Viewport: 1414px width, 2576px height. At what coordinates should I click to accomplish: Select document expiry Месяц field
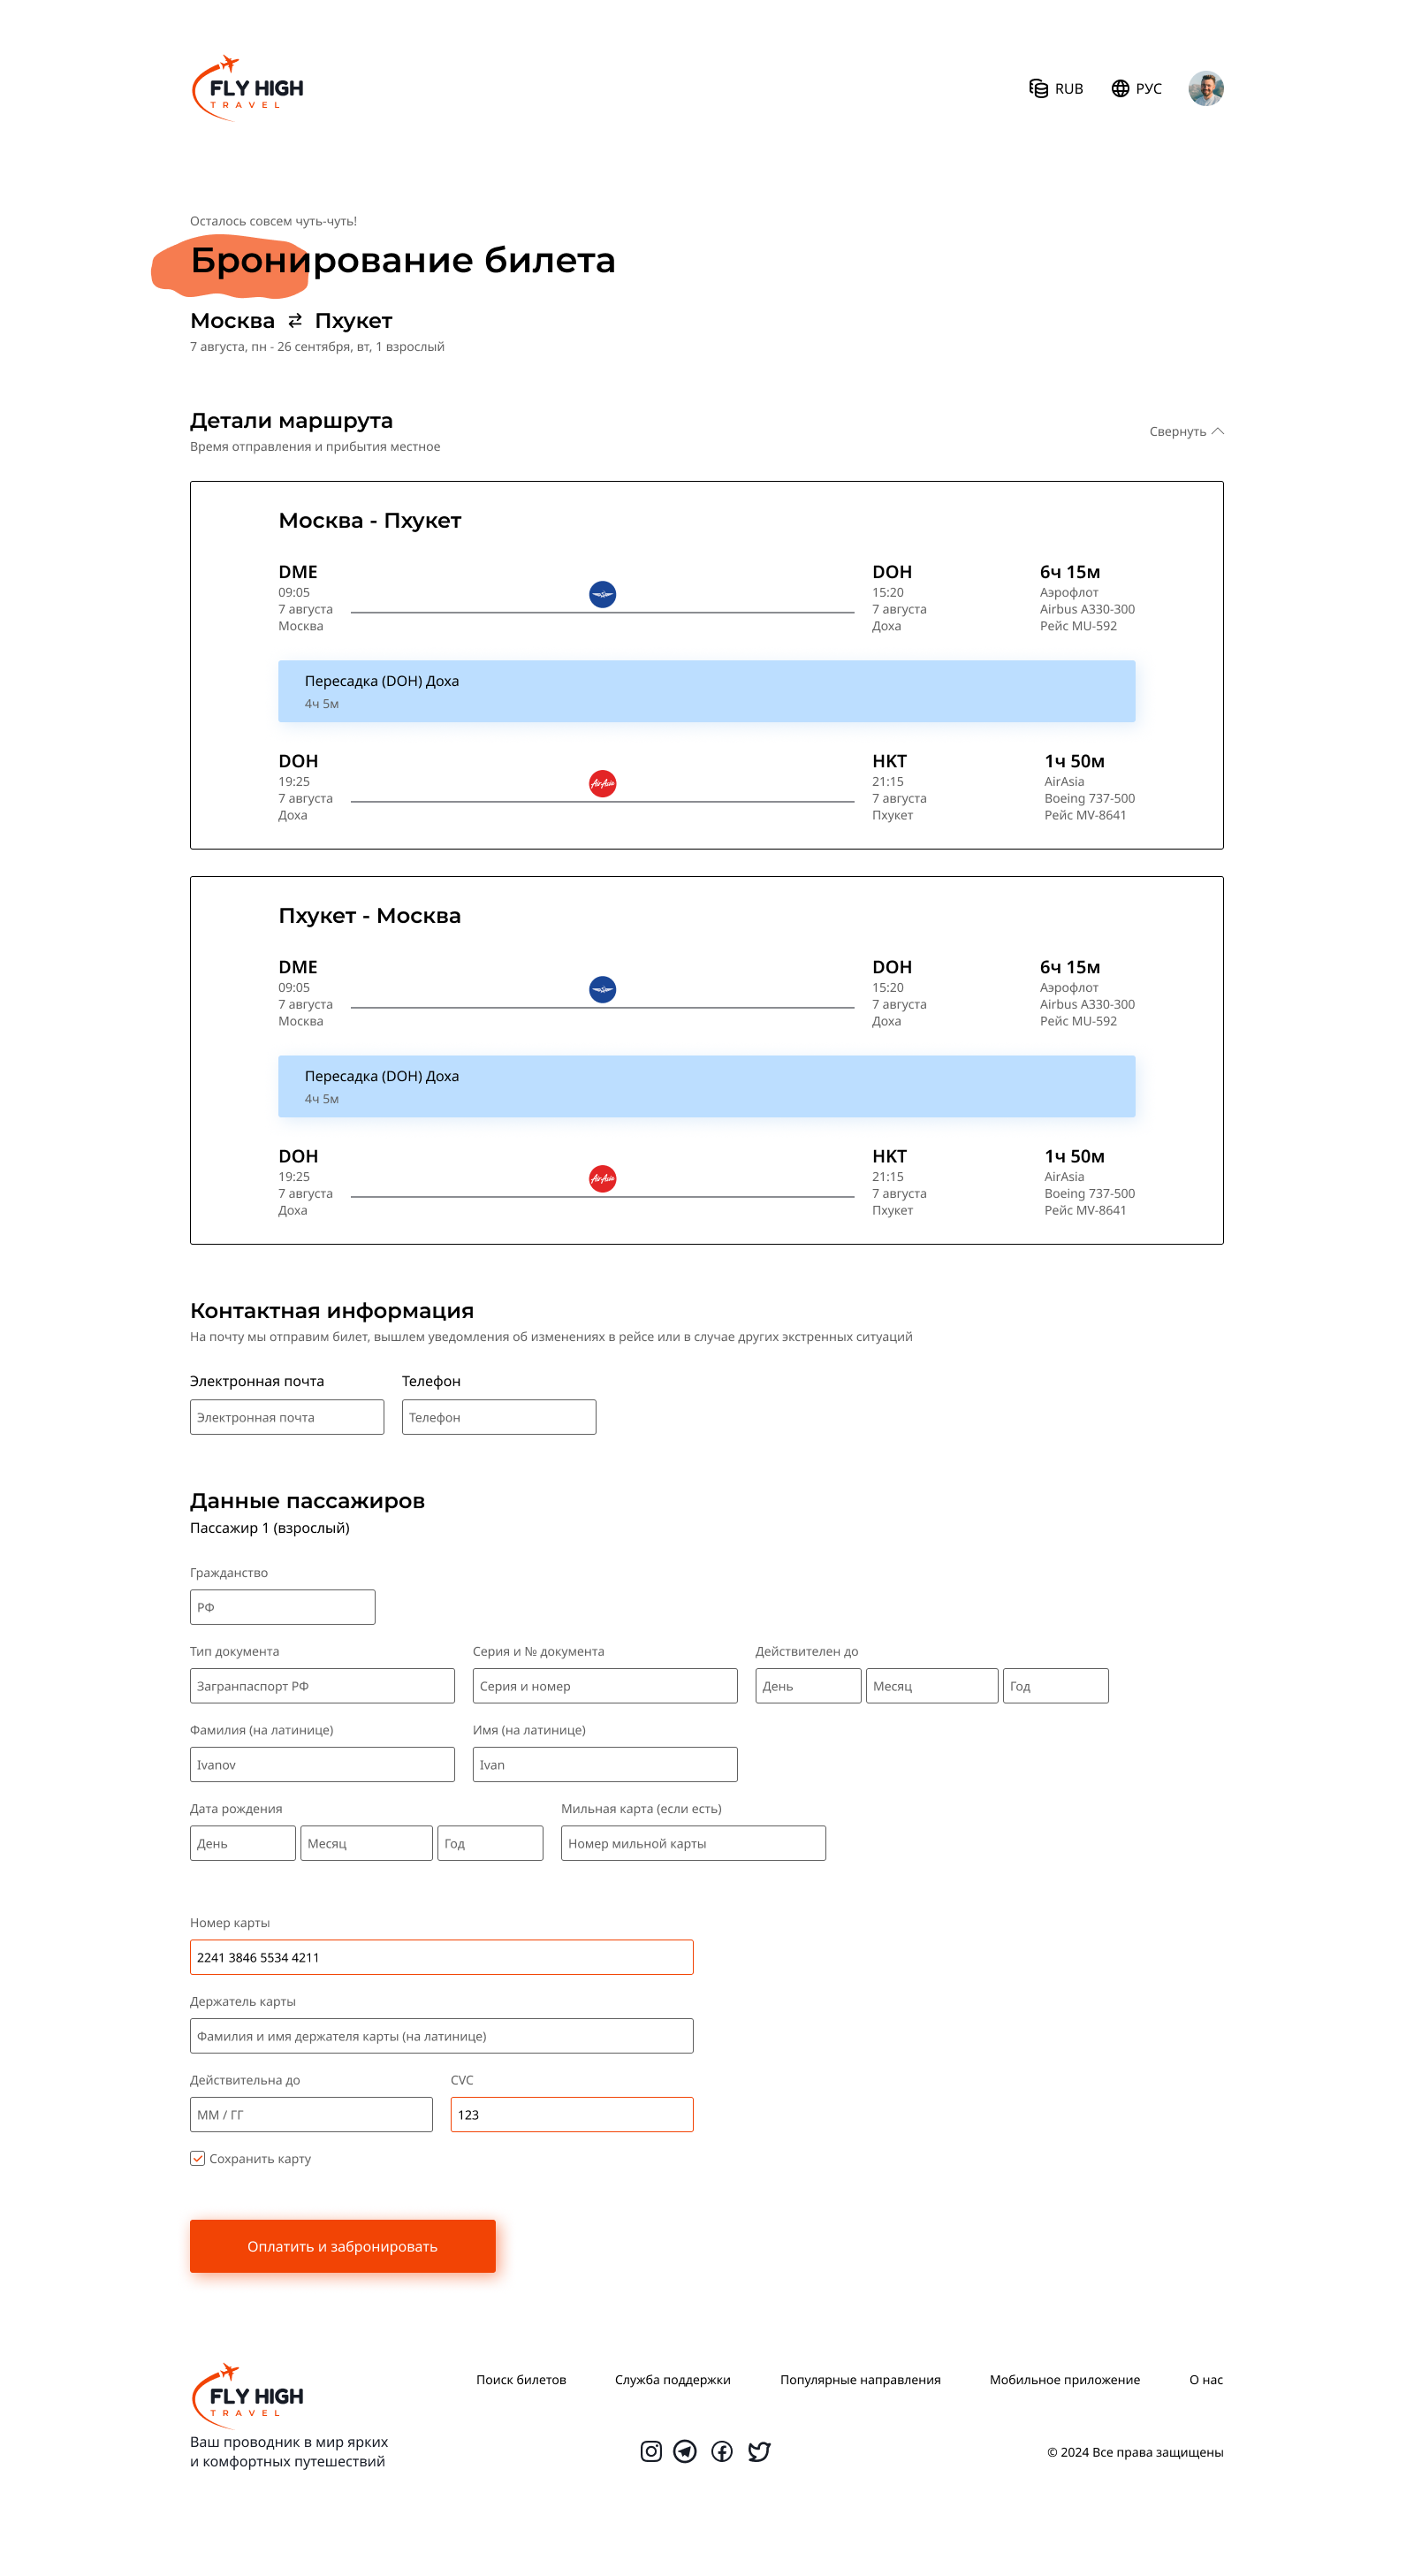pos(932,1686)
